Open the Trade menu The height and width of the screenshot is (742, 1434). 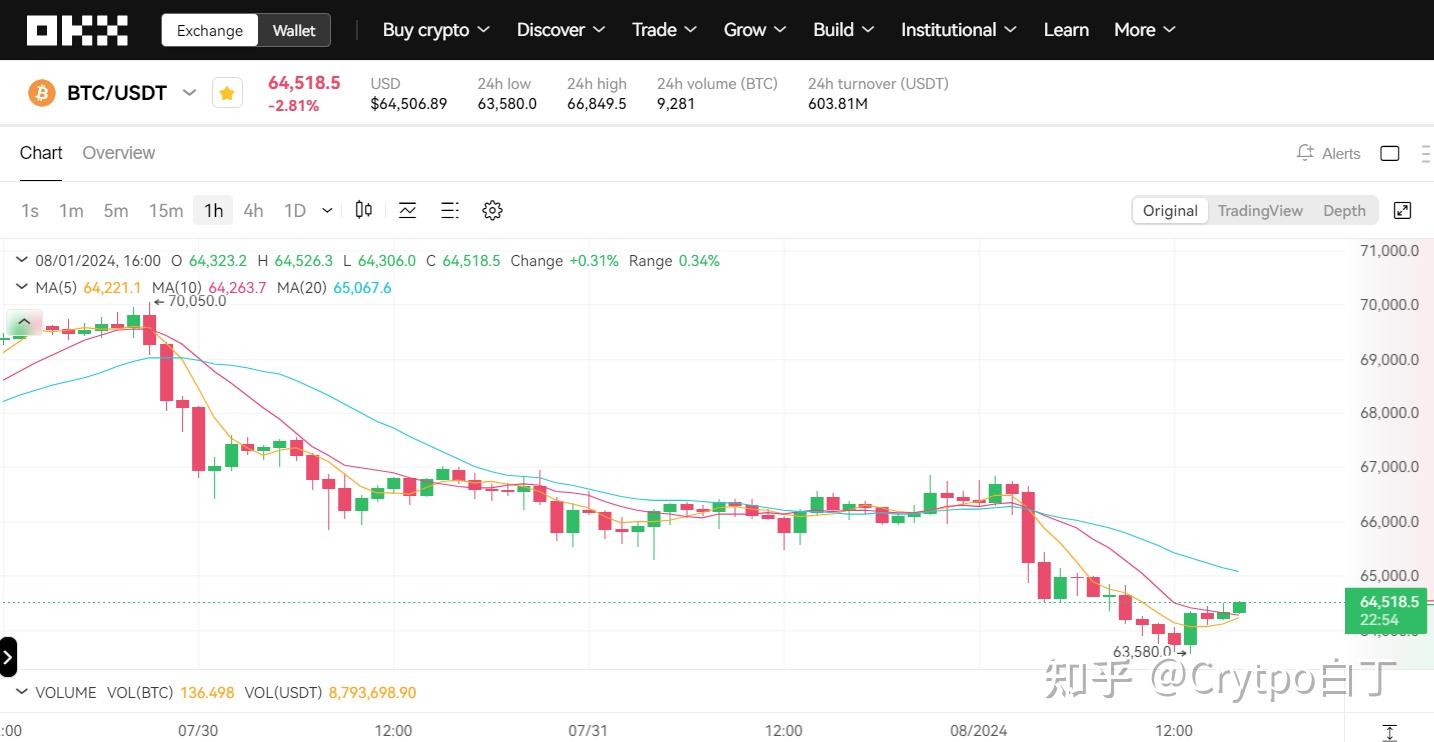pyautogui.click(x=665, y=30)
